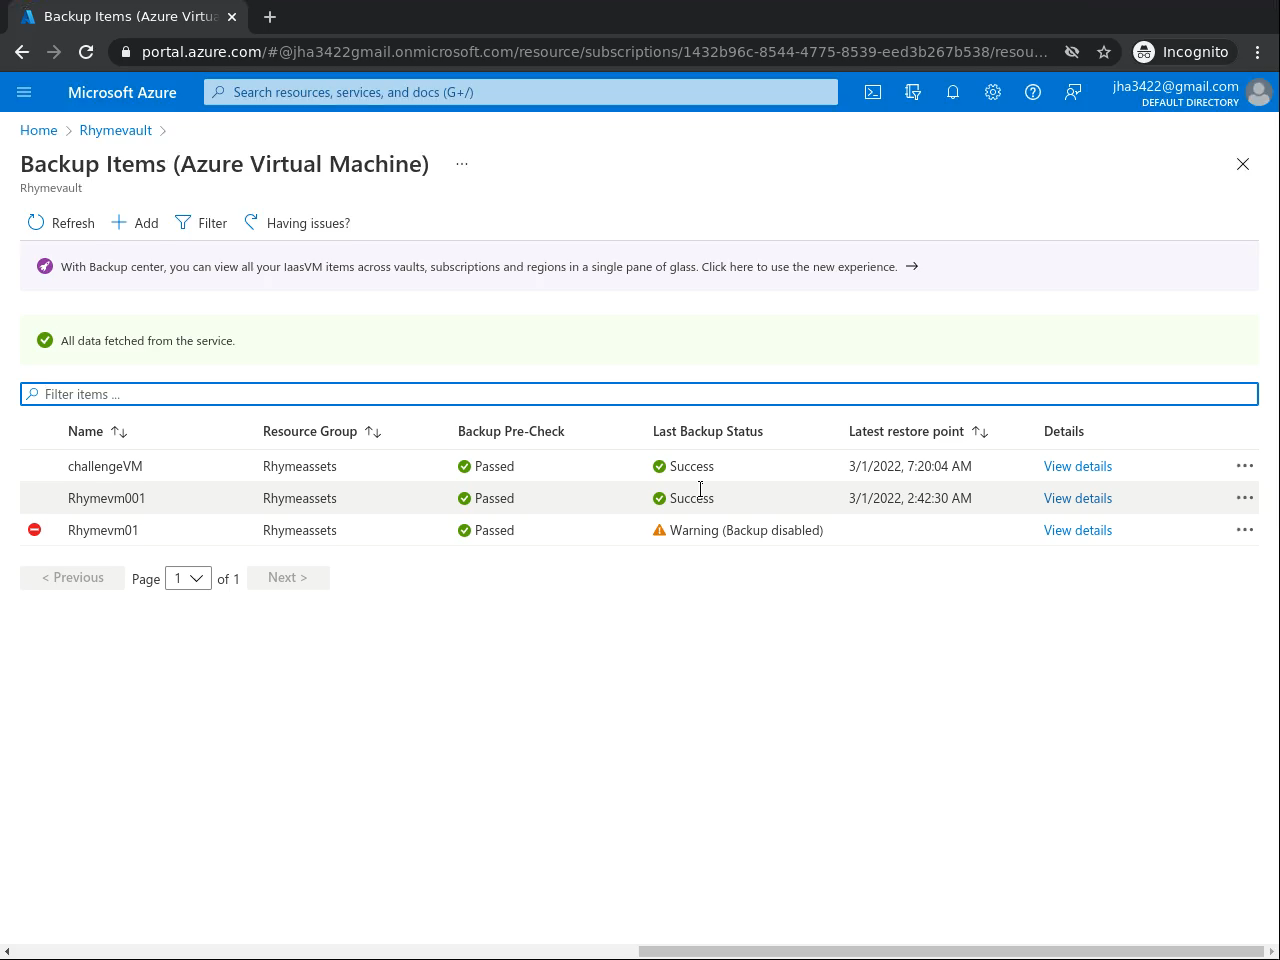Click the Filter items input field
The height and width of the screenshot is (960, 1280).
click(640, 394)
